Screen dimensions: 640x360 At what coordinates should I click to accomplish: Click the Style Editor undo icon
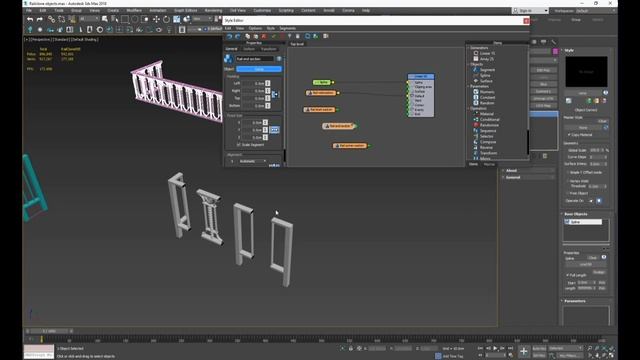click(229, 36)
